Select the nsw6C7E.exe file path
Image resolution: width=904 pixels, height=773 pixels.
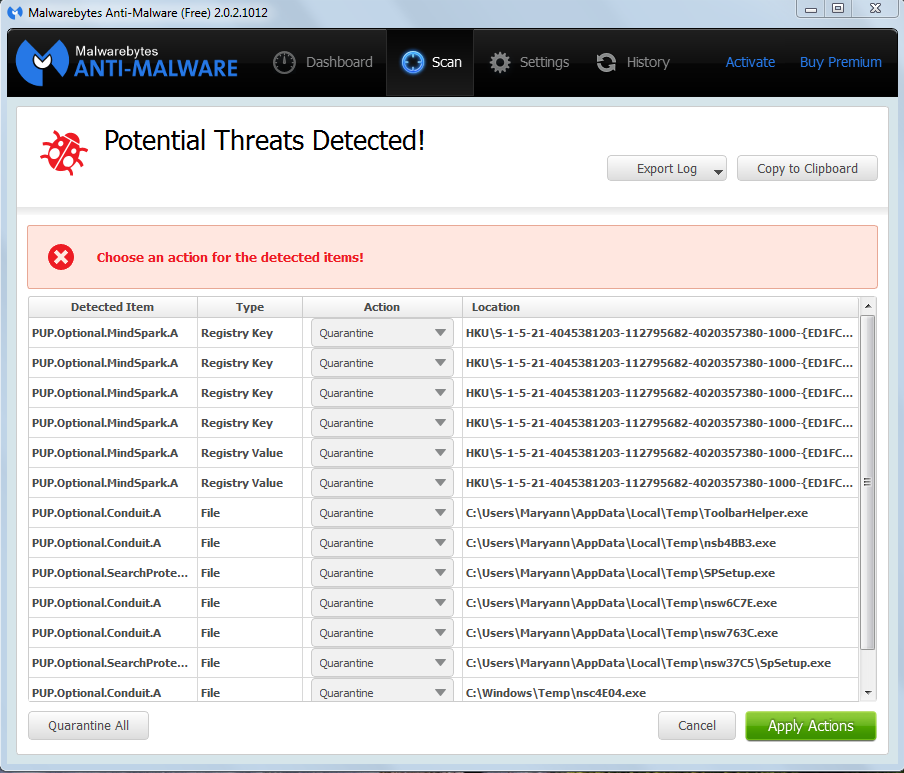pos(621,602)
